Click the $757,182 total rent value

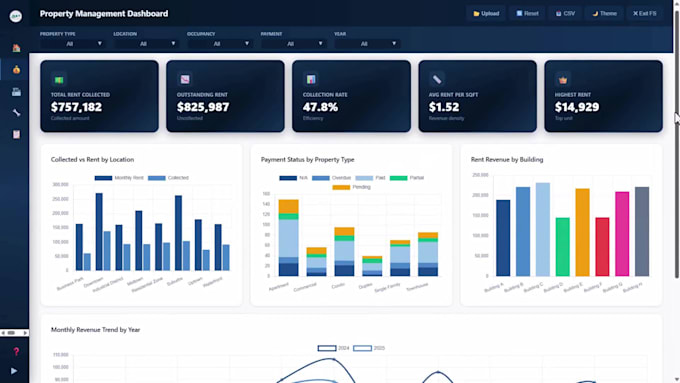click(x=76, y=107)
